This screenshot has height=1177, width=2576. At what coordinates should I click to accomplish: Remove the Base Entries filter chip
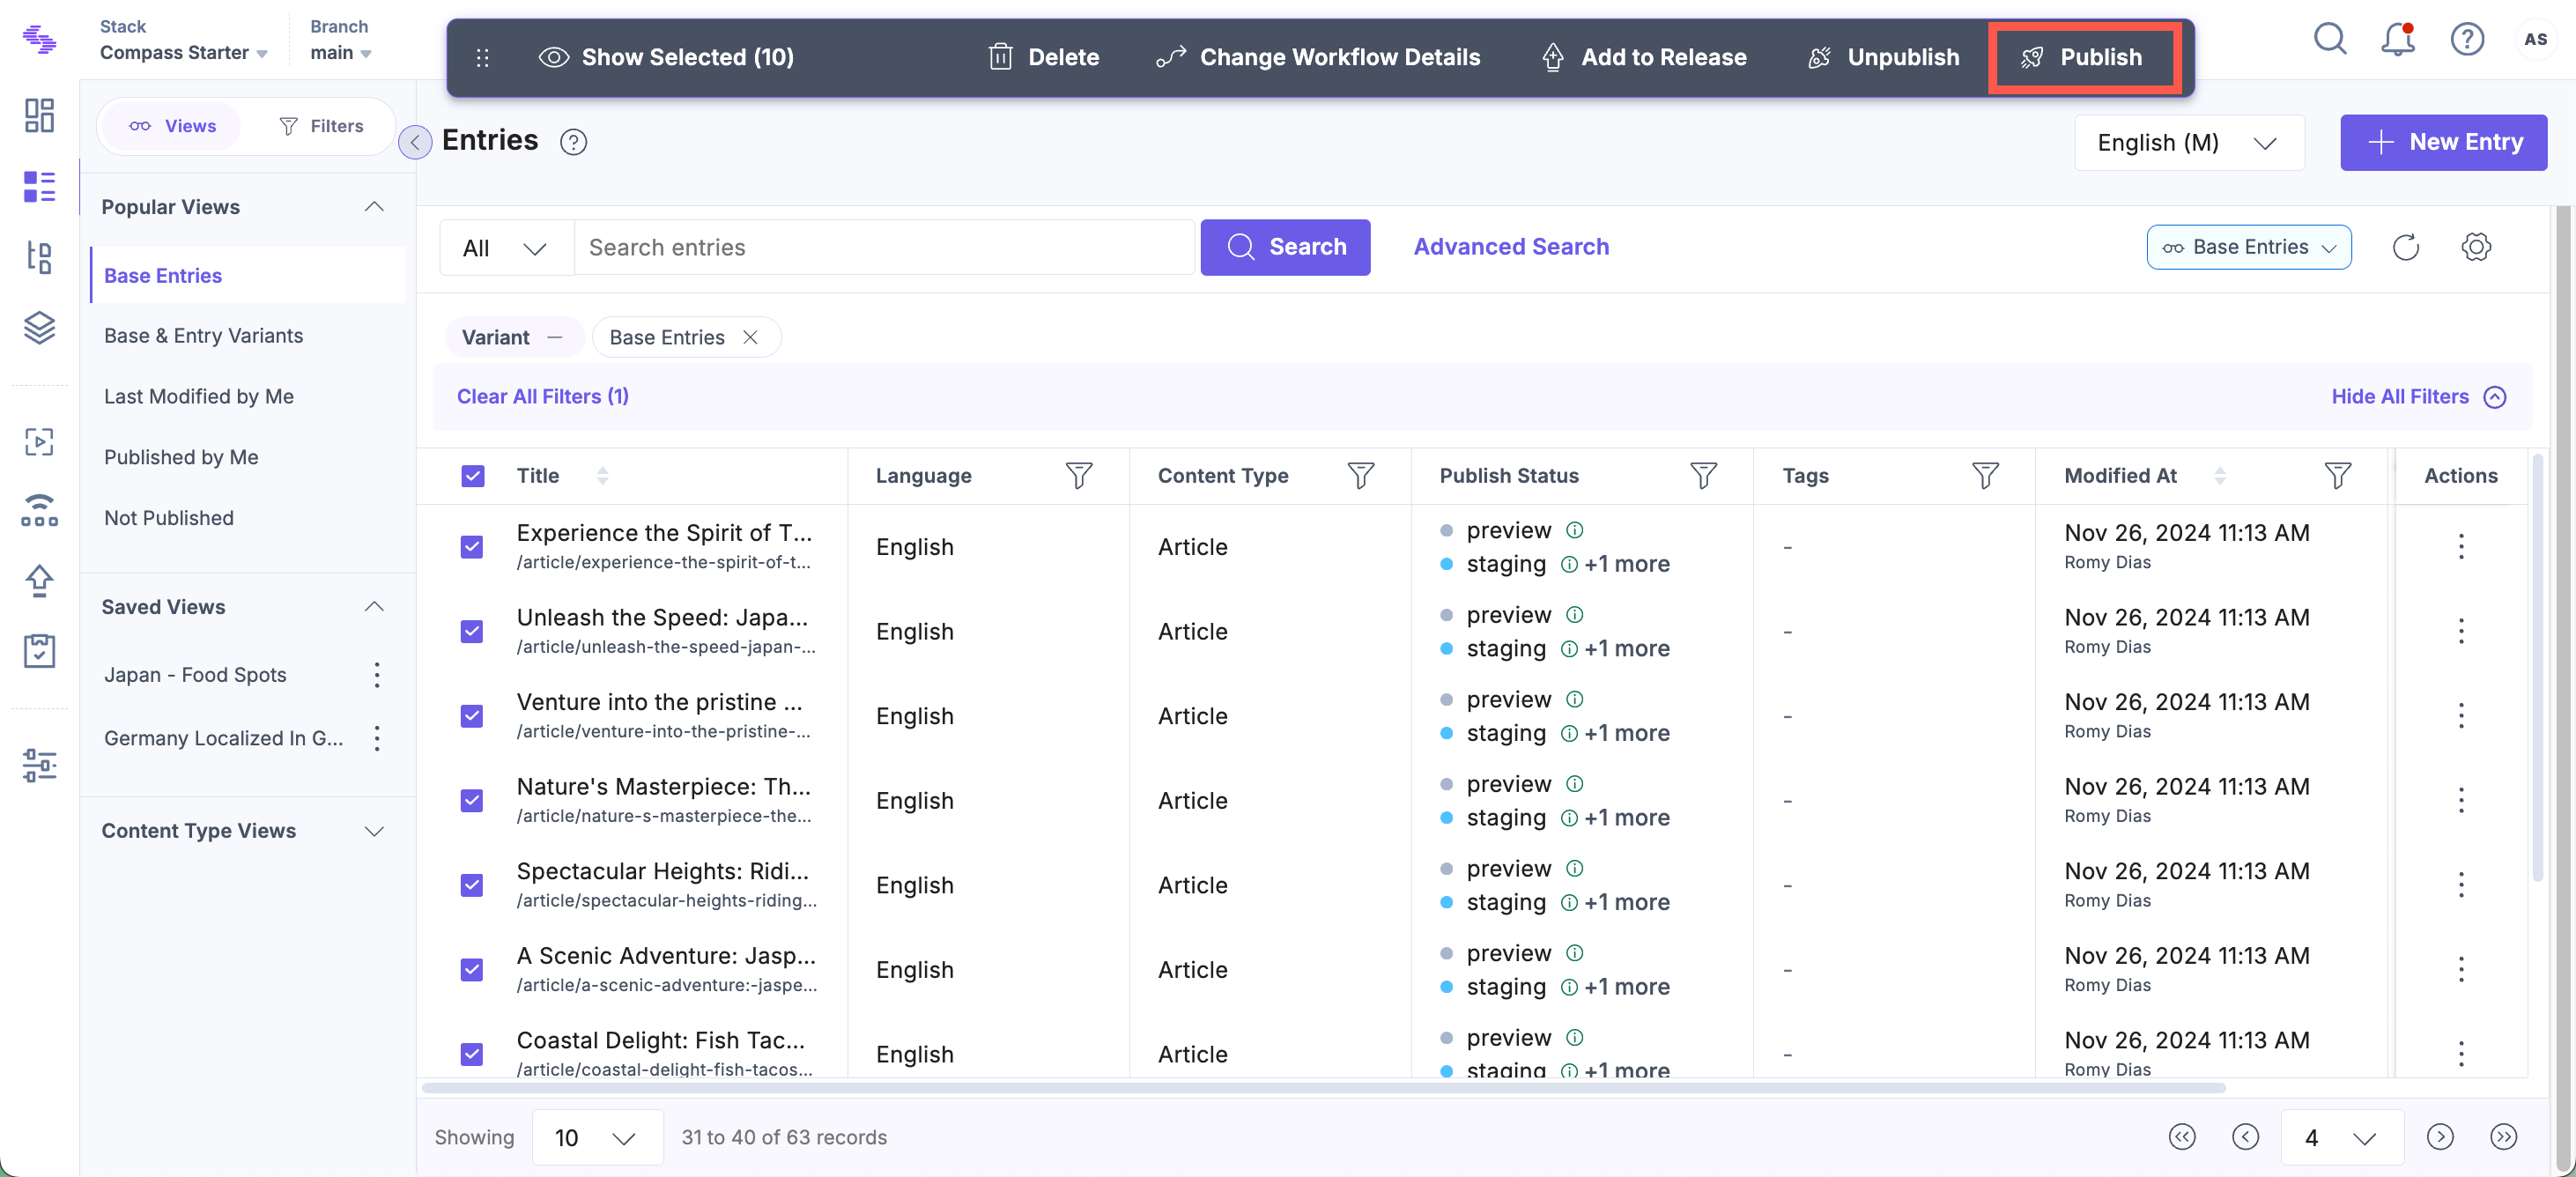(x=750, y=338)
